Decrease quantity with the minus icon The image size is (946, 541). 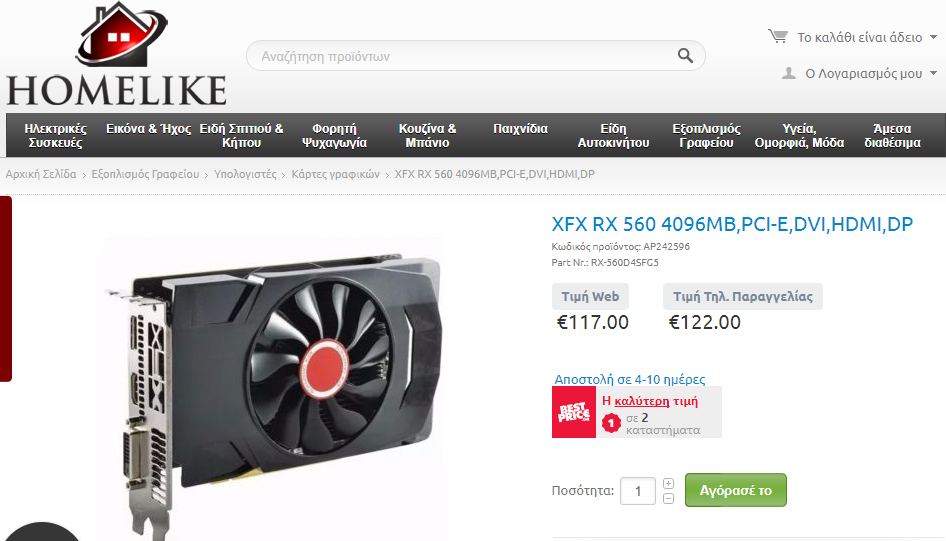(x=668, y=498)
